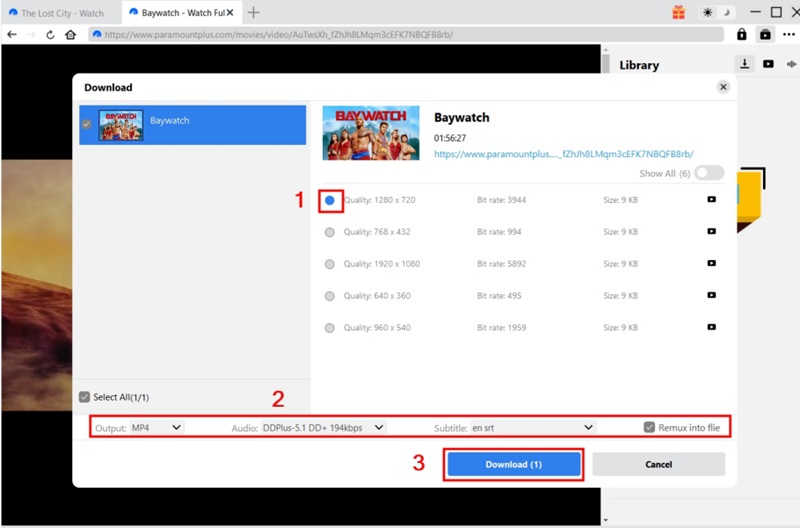800x528 pixels.
Task: Click video icon on 1280 x 720 row
Action: point(711,199)
